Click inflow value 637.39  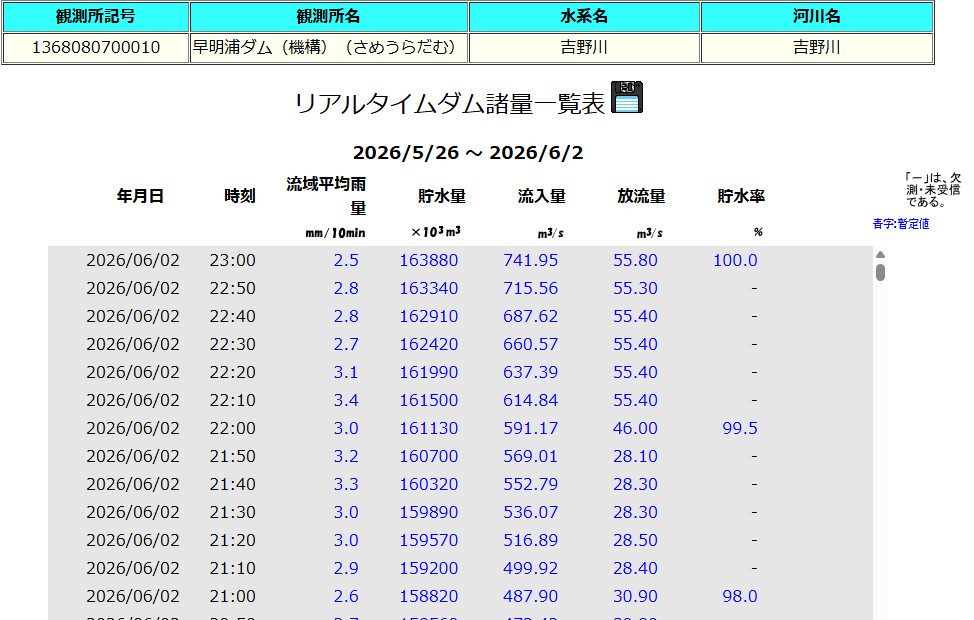click(x=530, y=372)
